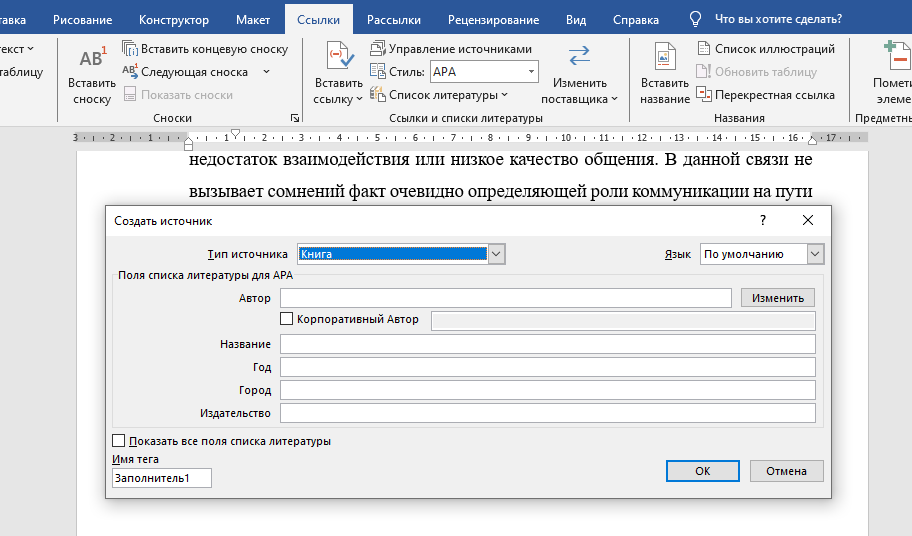This screenshot has height=536, width=912.
Task: Click Вставить концевую сноску icon
Action: click(x=131, y=49)
